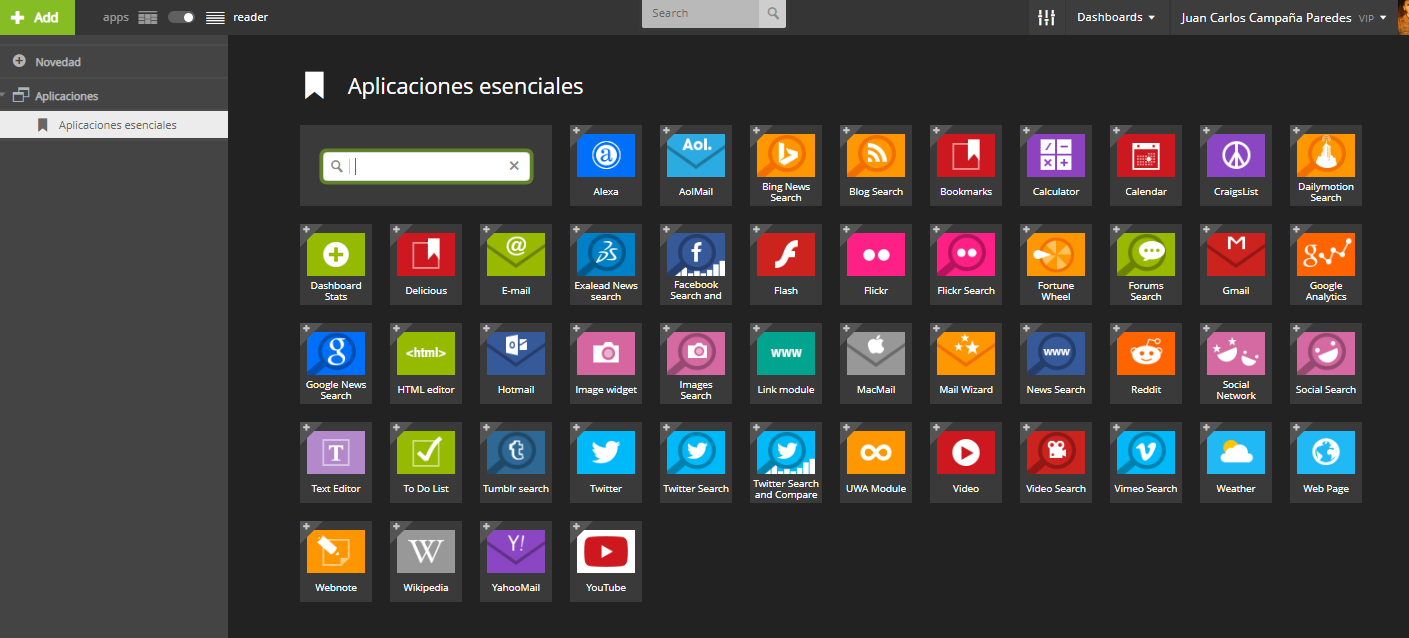
Task: Select the Facebook Search and app
Action: click(x=696, y=264)
